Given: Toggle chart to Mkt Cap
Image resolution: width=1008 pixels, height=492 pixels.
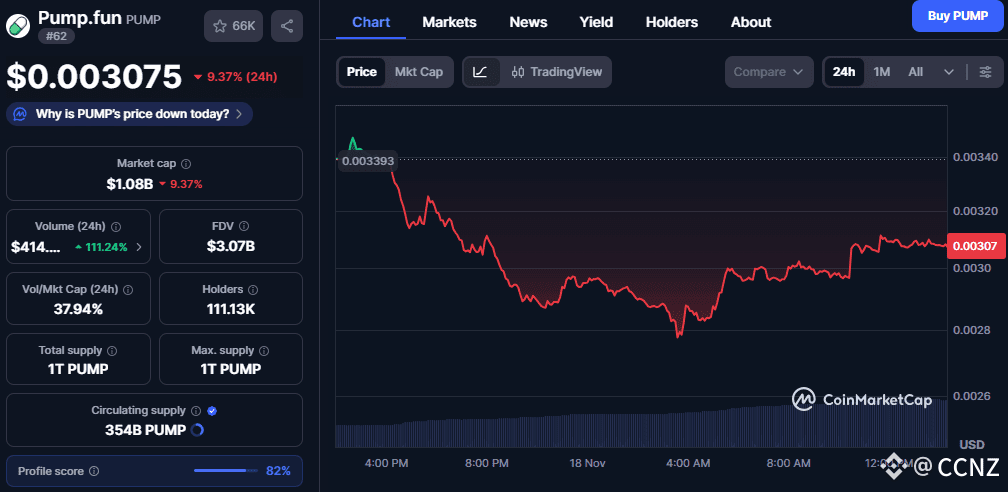Looking at the screenshot, I should [419, 72].
